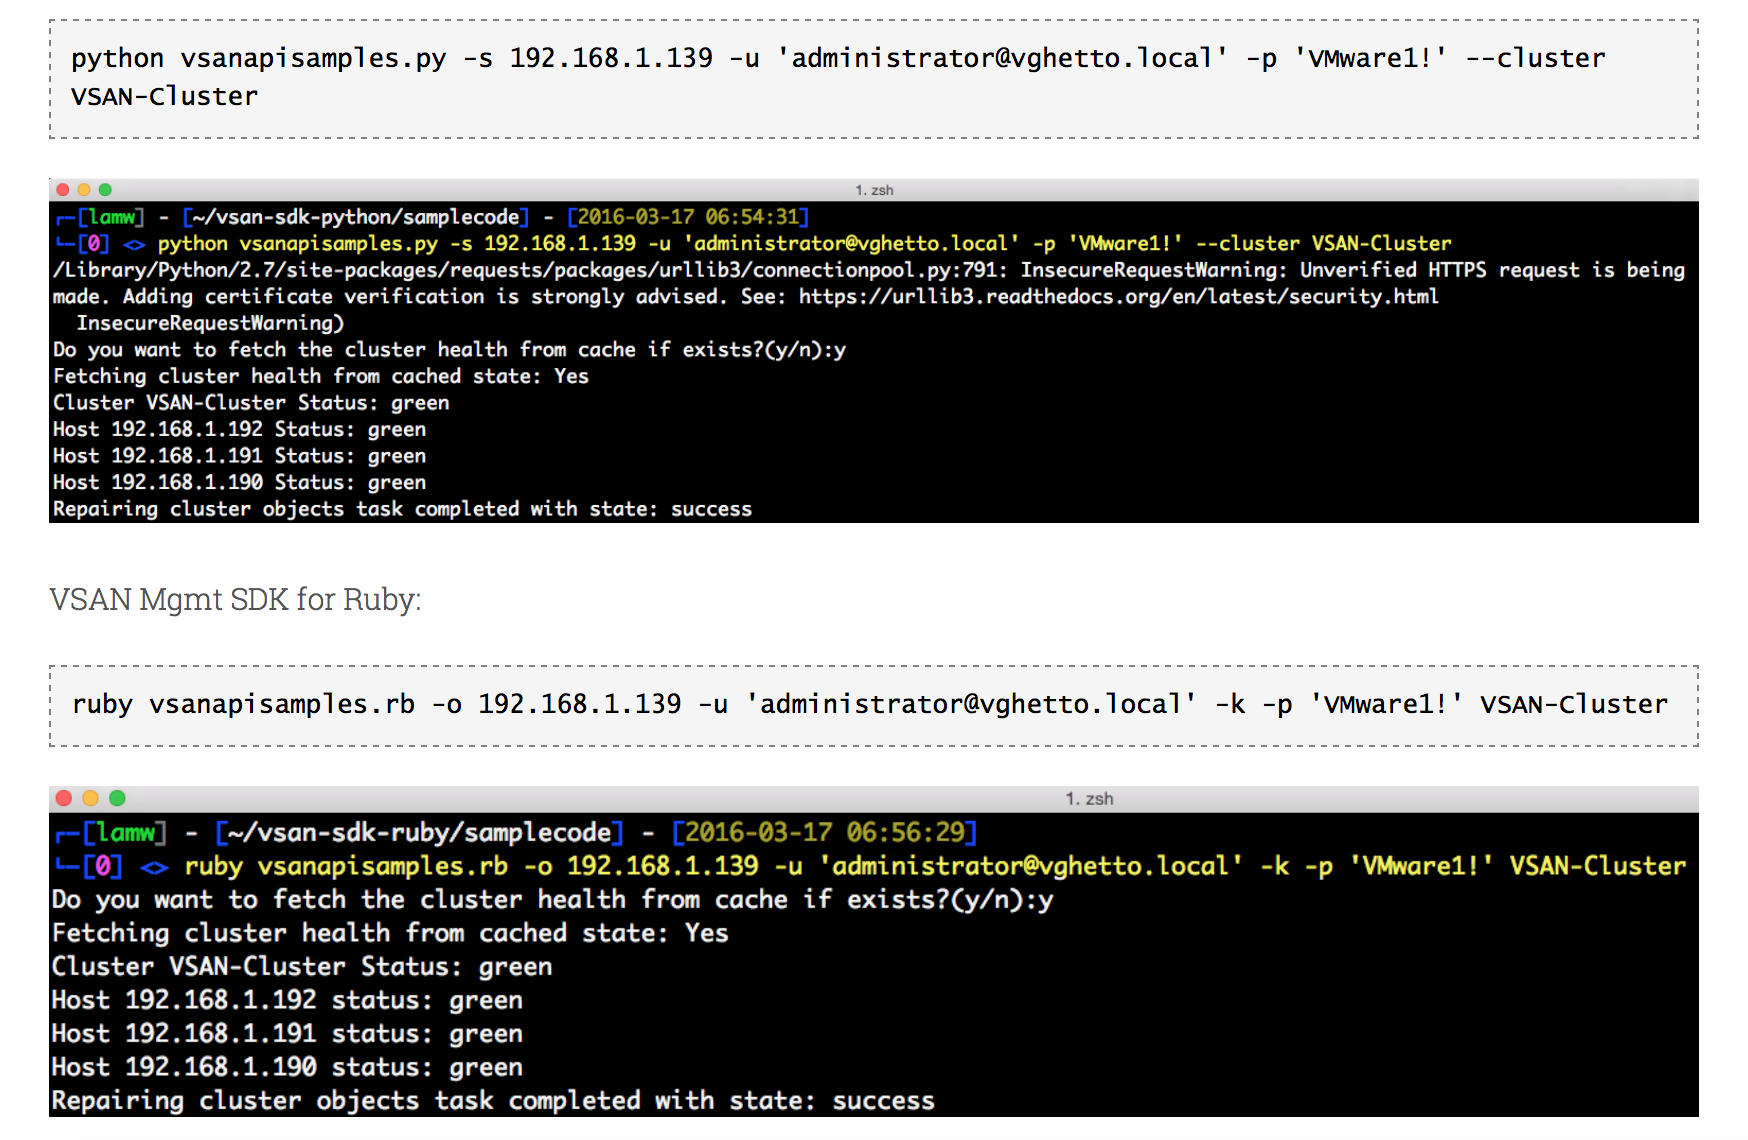
Task: Click 'Host 192.168.1.192 Status' in the python terminal
Action: click(240, 429)
